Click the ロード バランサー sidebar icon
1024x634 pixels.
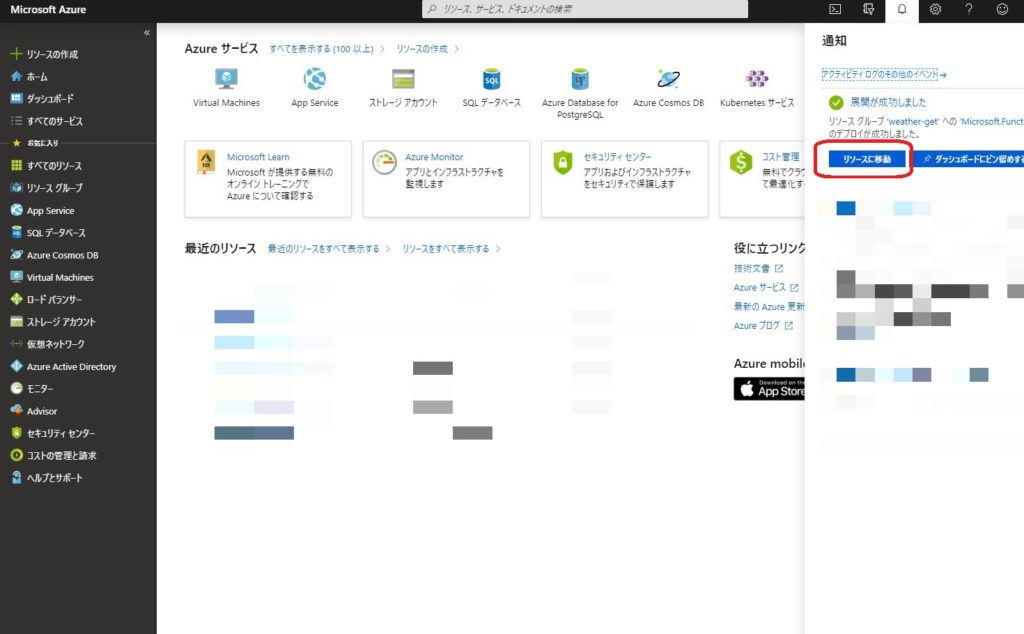click(x=16, y=299)
